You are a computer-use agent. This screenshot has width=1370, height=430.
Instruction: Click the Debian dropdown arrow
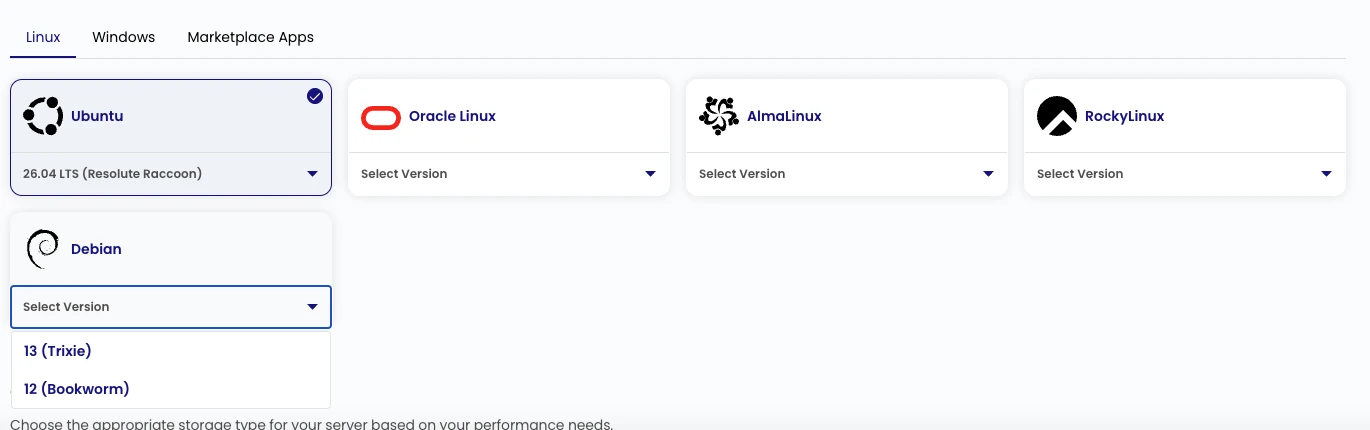[313, 307]
